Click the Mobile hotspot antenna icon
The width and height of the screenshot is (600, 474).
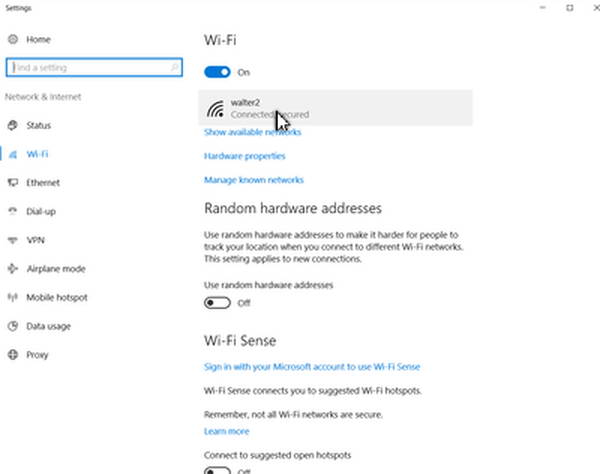[13, 297]
